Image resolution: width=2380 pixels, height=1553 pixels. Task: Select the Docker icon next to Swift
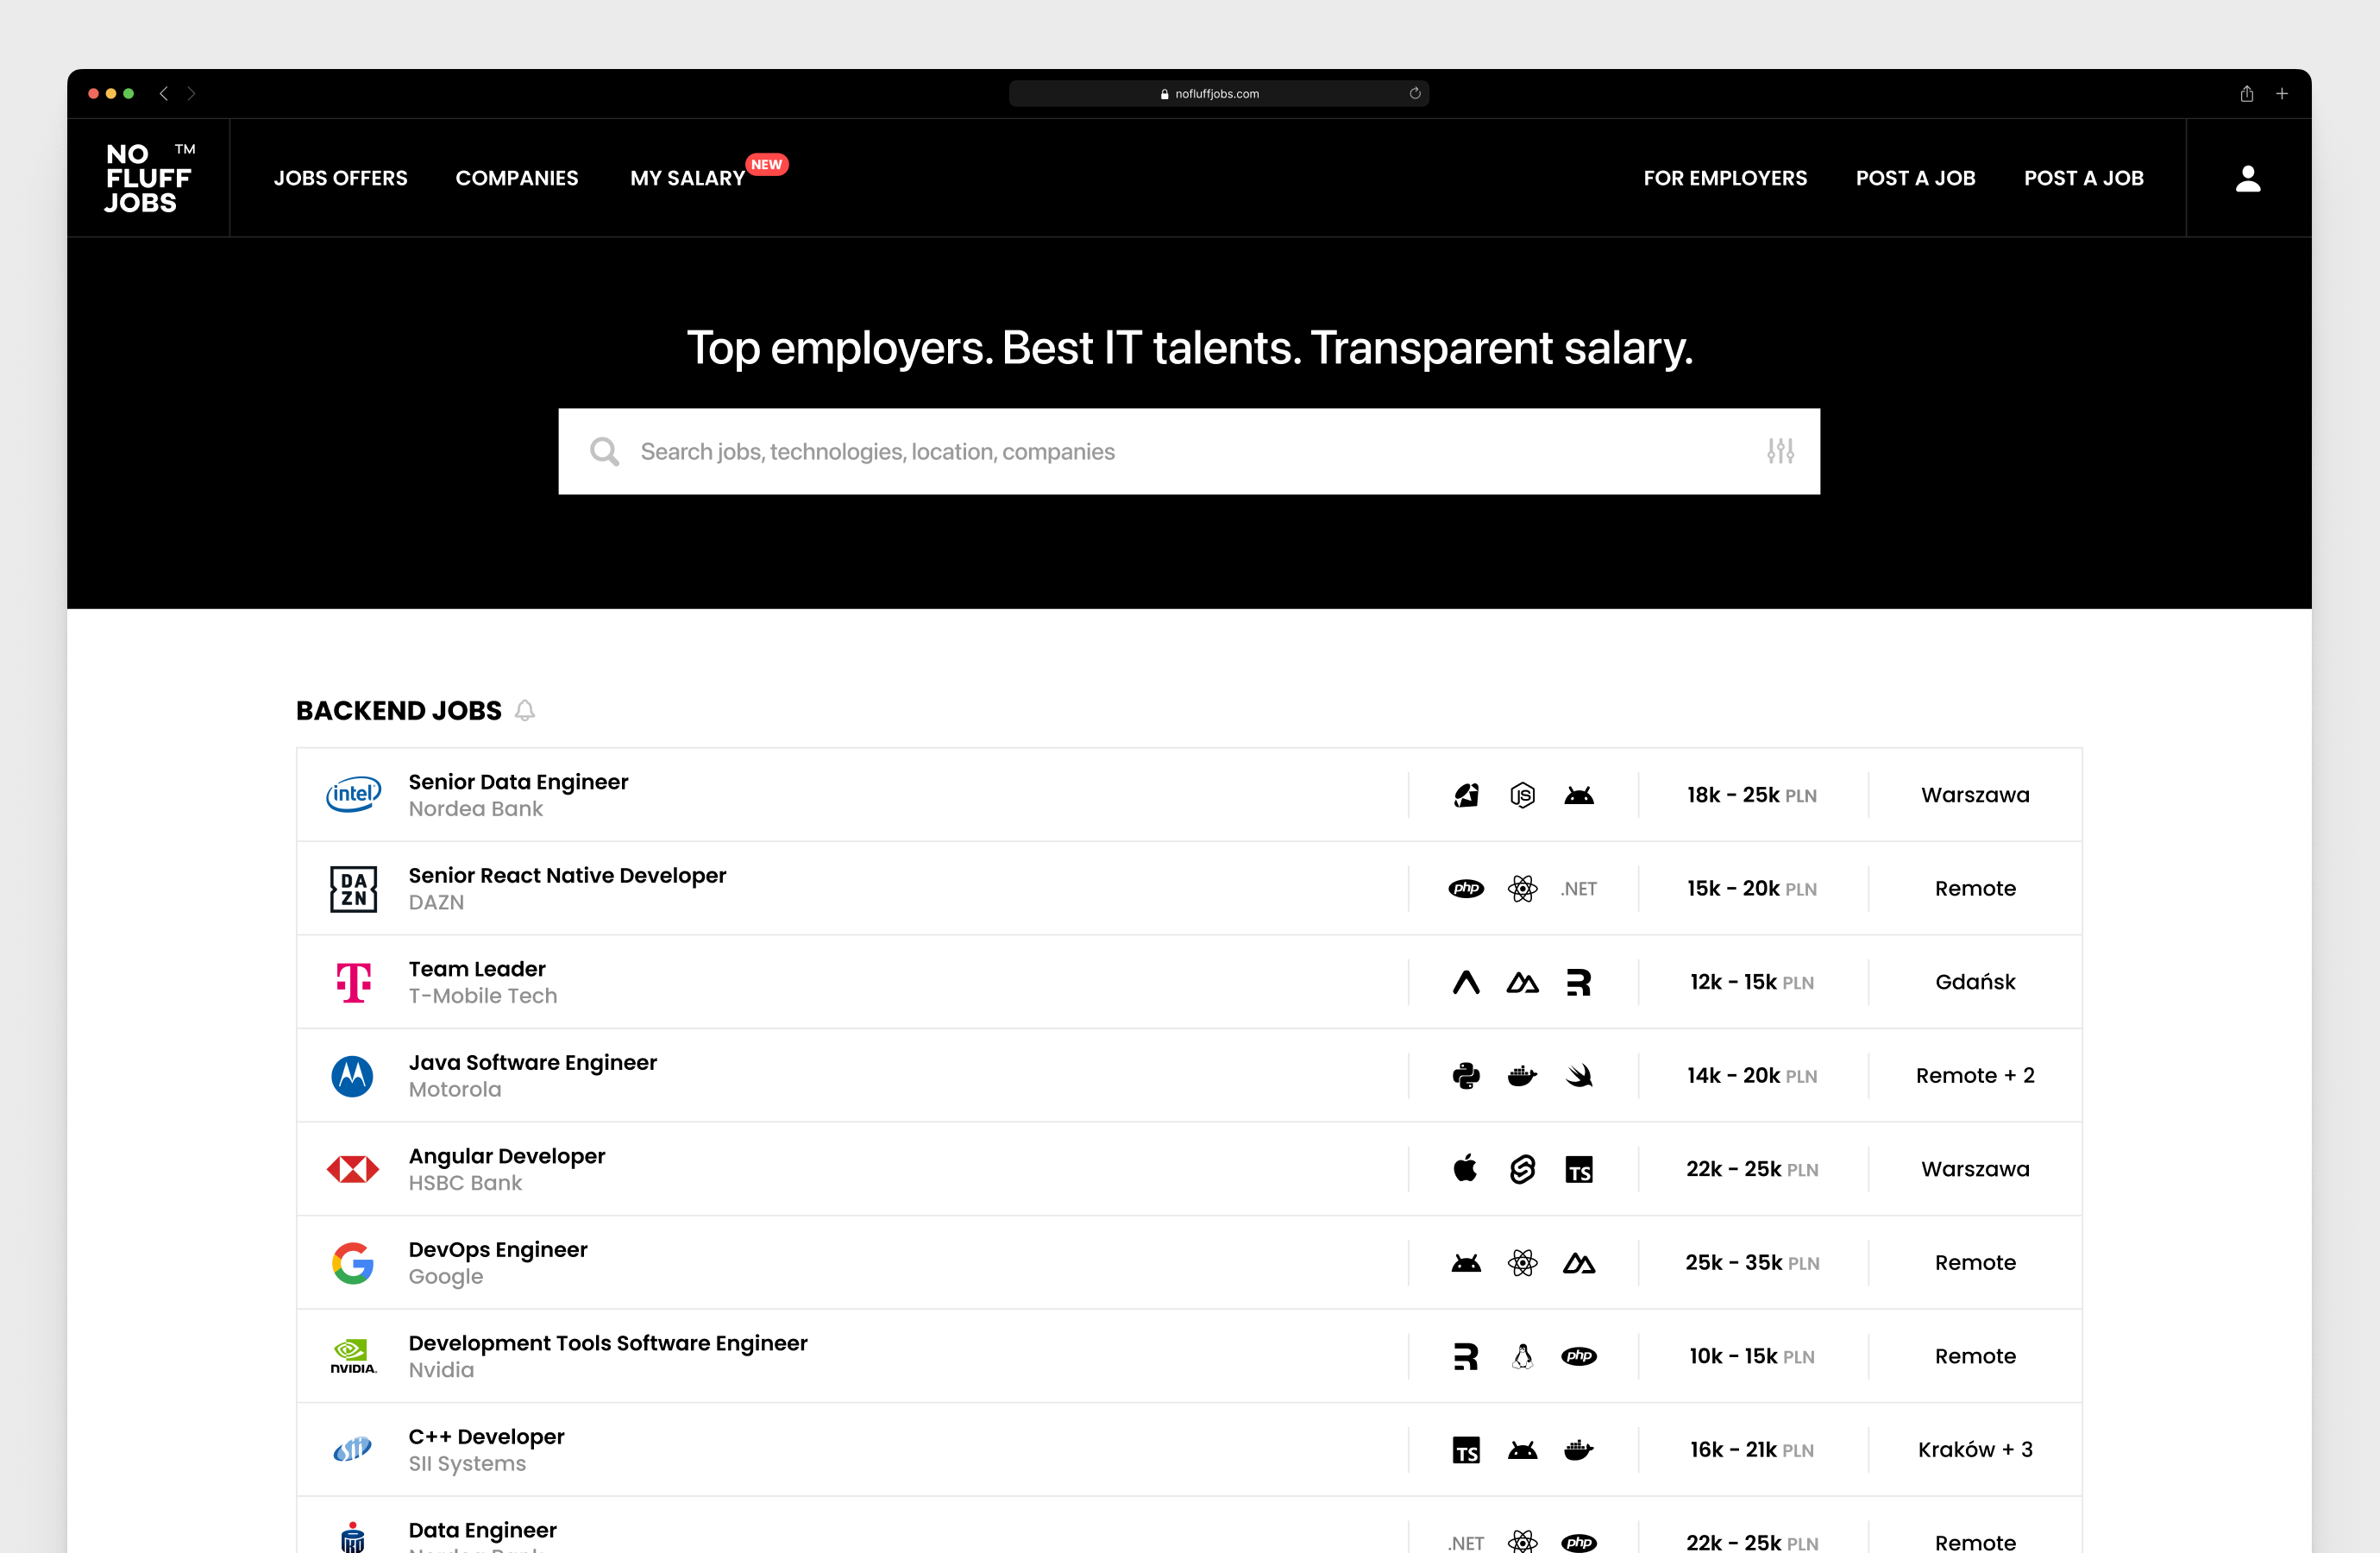(1522, 1075)
